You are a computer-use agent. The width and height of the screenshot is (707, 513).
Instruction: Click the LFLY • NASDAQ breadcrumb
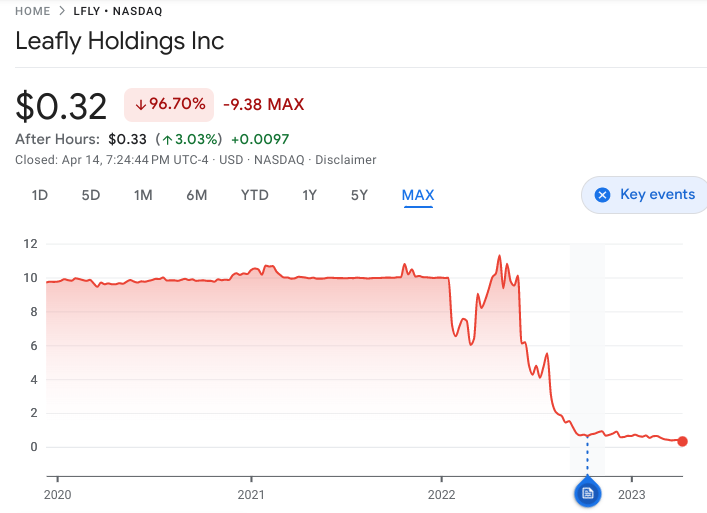tap(118, 11)
